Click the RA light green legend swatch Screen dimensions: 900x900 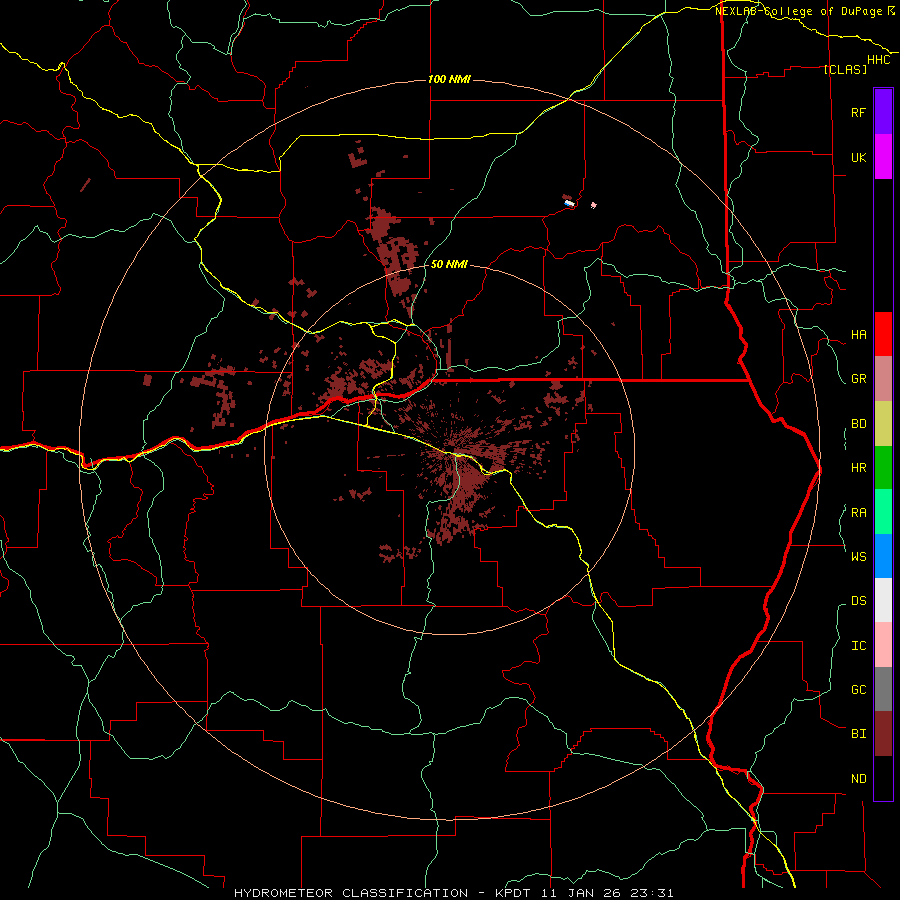pos(883,512)
